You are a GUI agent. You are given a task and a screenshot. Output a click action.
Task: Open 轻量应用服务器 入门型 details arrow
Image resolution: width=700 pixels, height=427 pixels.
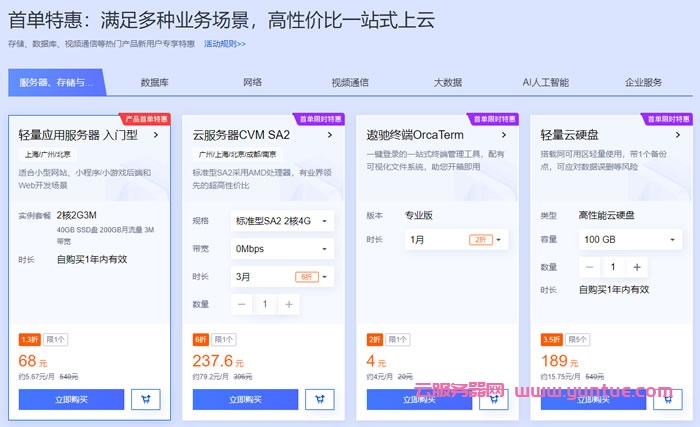157,134
